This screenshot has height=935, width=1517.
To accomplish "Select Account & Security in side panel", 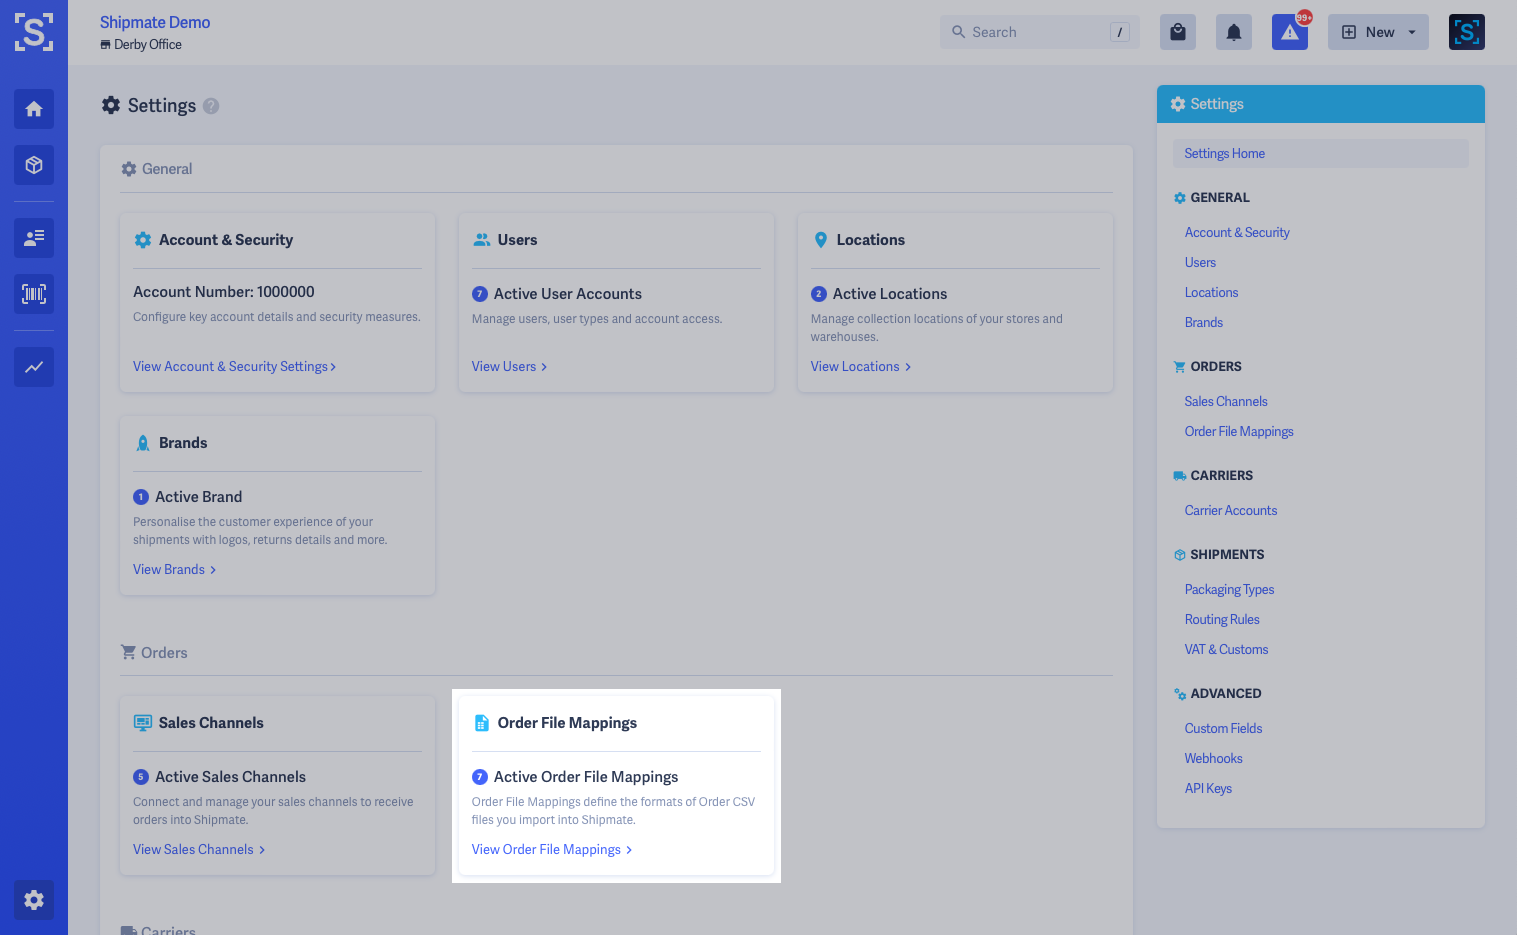I will (1237, 232).
